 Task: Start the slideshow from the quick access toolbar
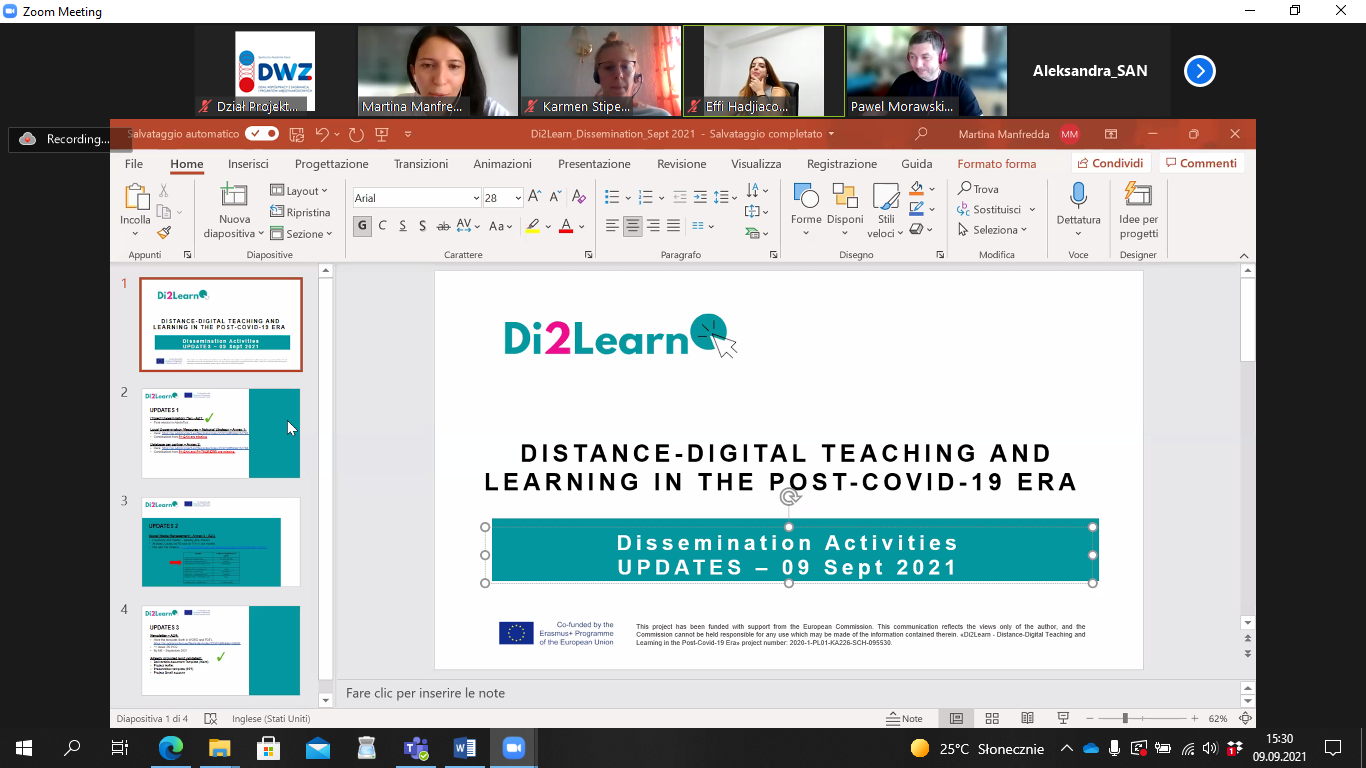pos(381,134)
